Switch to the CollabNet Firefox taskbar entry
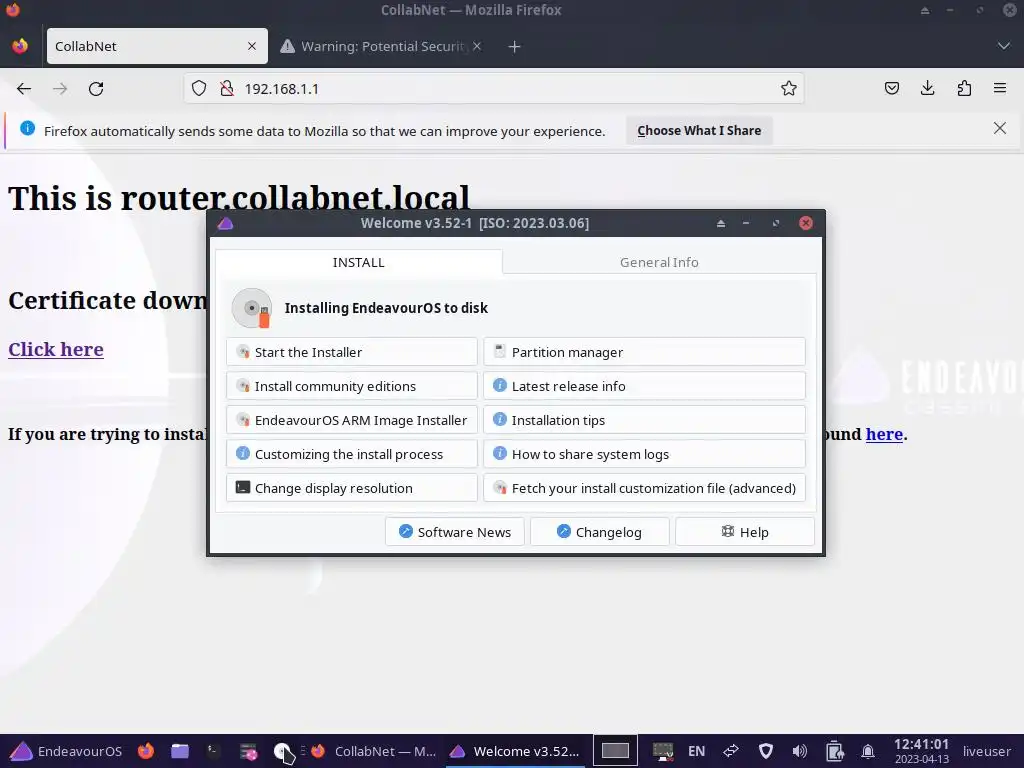This screenshot has height=768, width=1024. [x=374, y=751]
